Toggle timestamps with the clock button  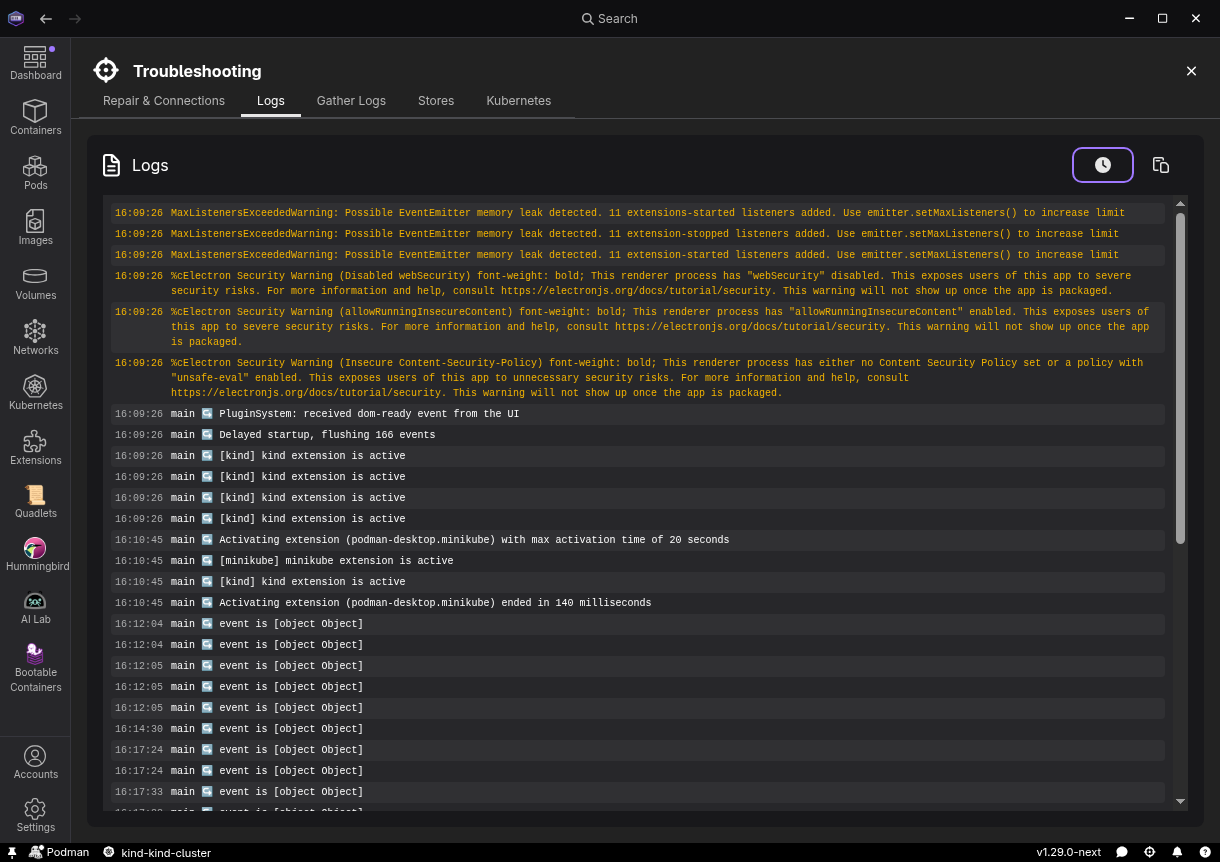pyautogui.click(x=1103, y=165)
